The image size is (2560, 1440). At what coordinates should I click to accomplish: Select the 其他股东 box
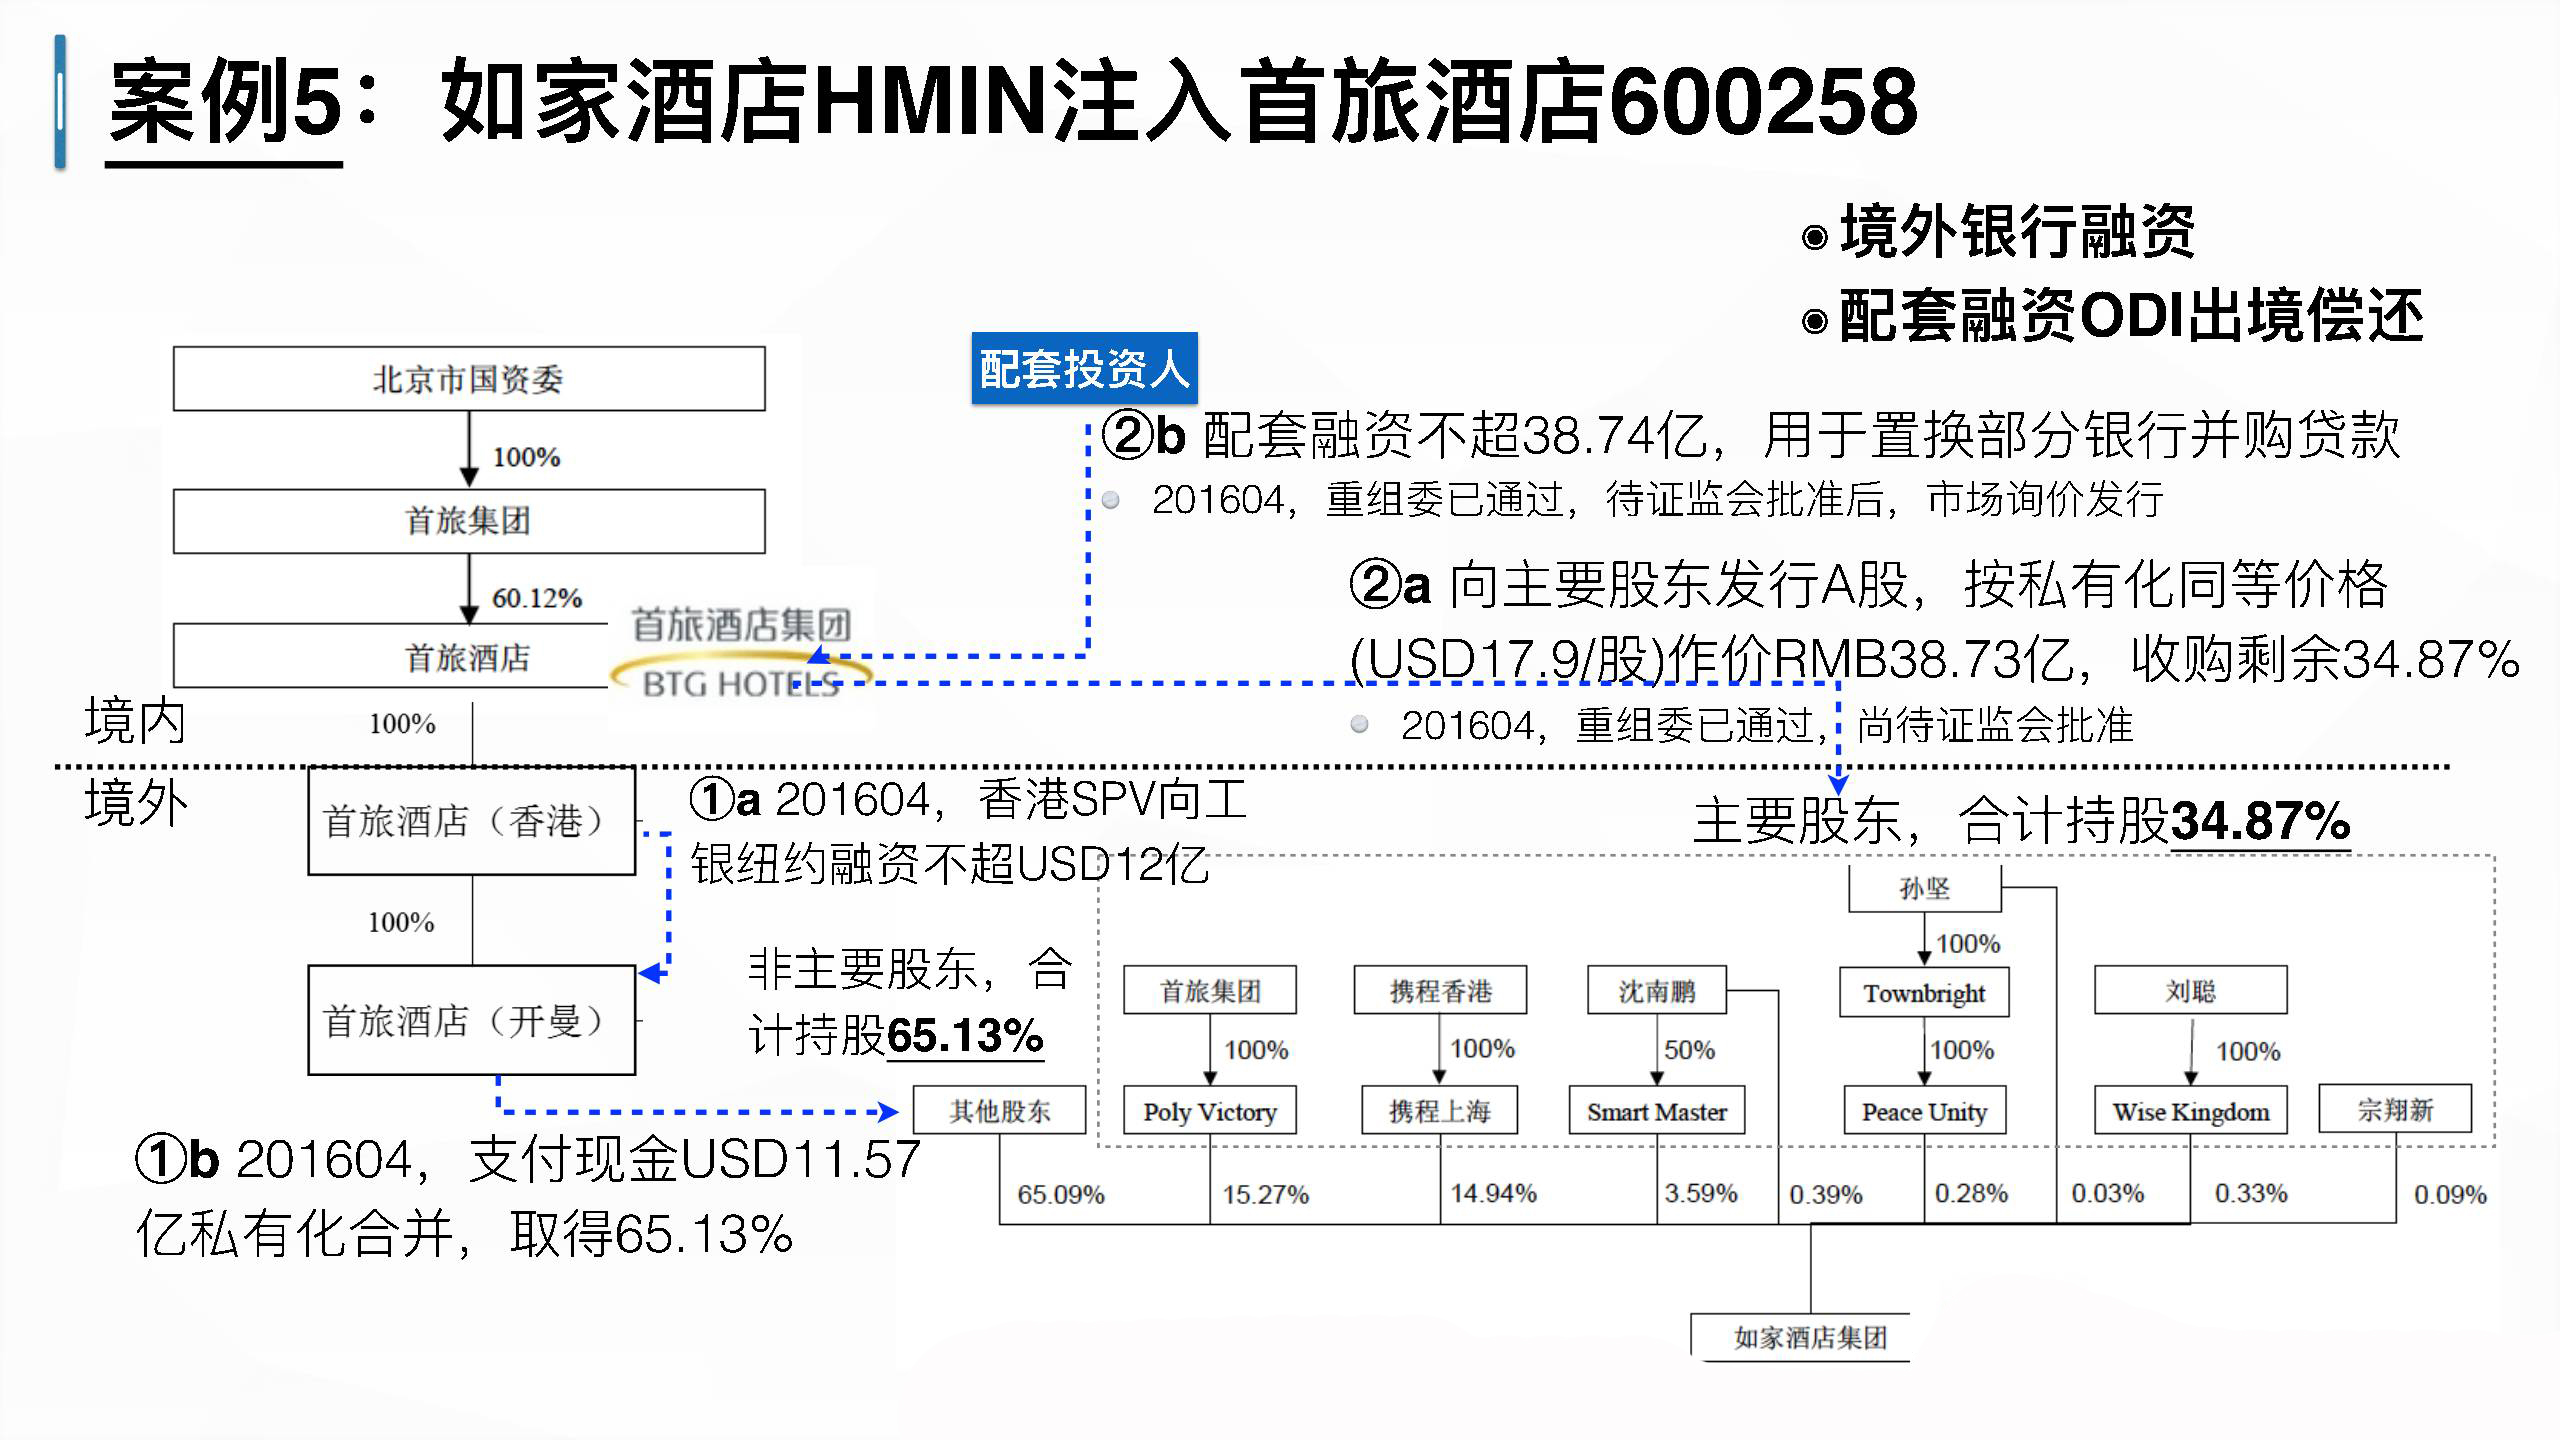pyautogui.click(x=1000, y=1111)
